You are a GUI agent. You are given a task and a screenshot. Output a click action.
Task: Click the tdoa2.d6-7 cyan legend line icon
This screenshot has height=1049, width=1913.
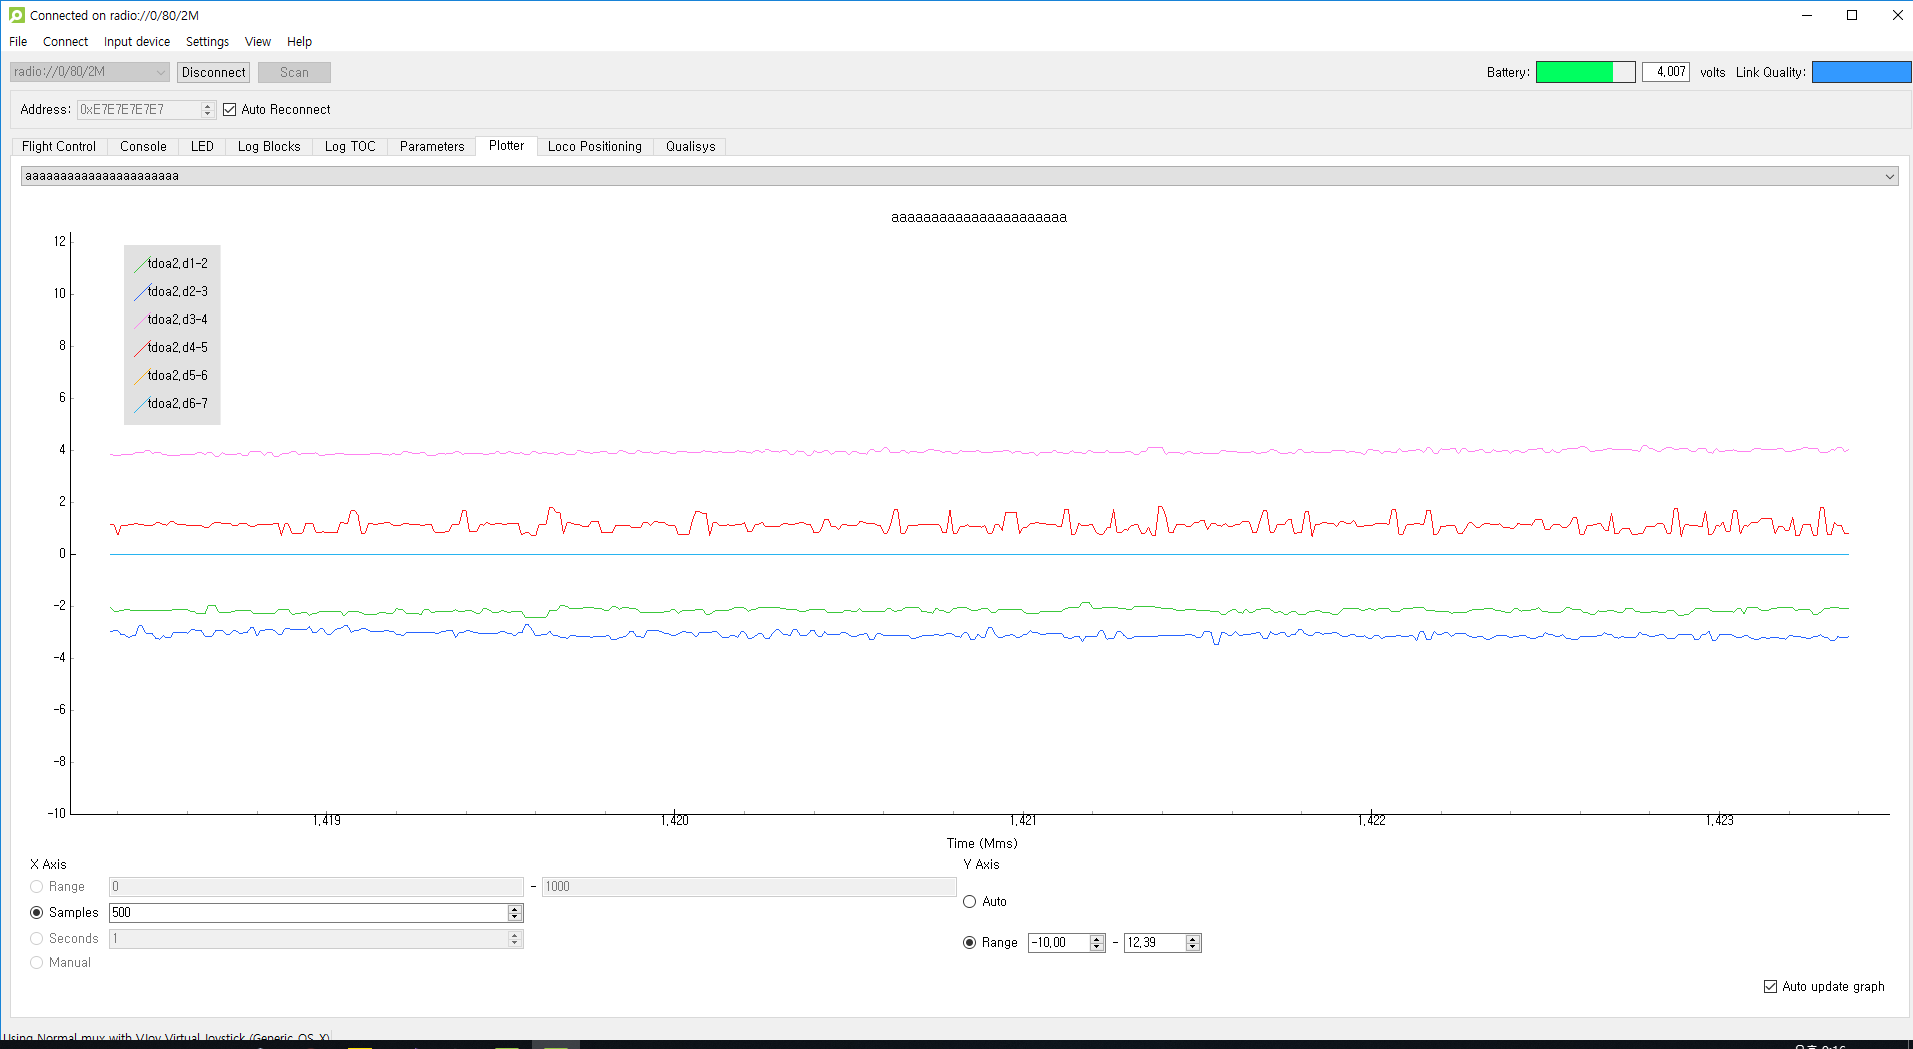click(141, 405)
